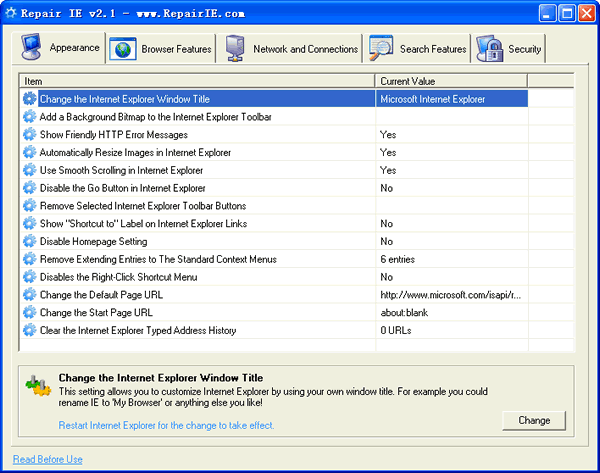Click the Repair IE title bar gear icon
Viewport: 600px width, 473px height.
coord(10,13)
